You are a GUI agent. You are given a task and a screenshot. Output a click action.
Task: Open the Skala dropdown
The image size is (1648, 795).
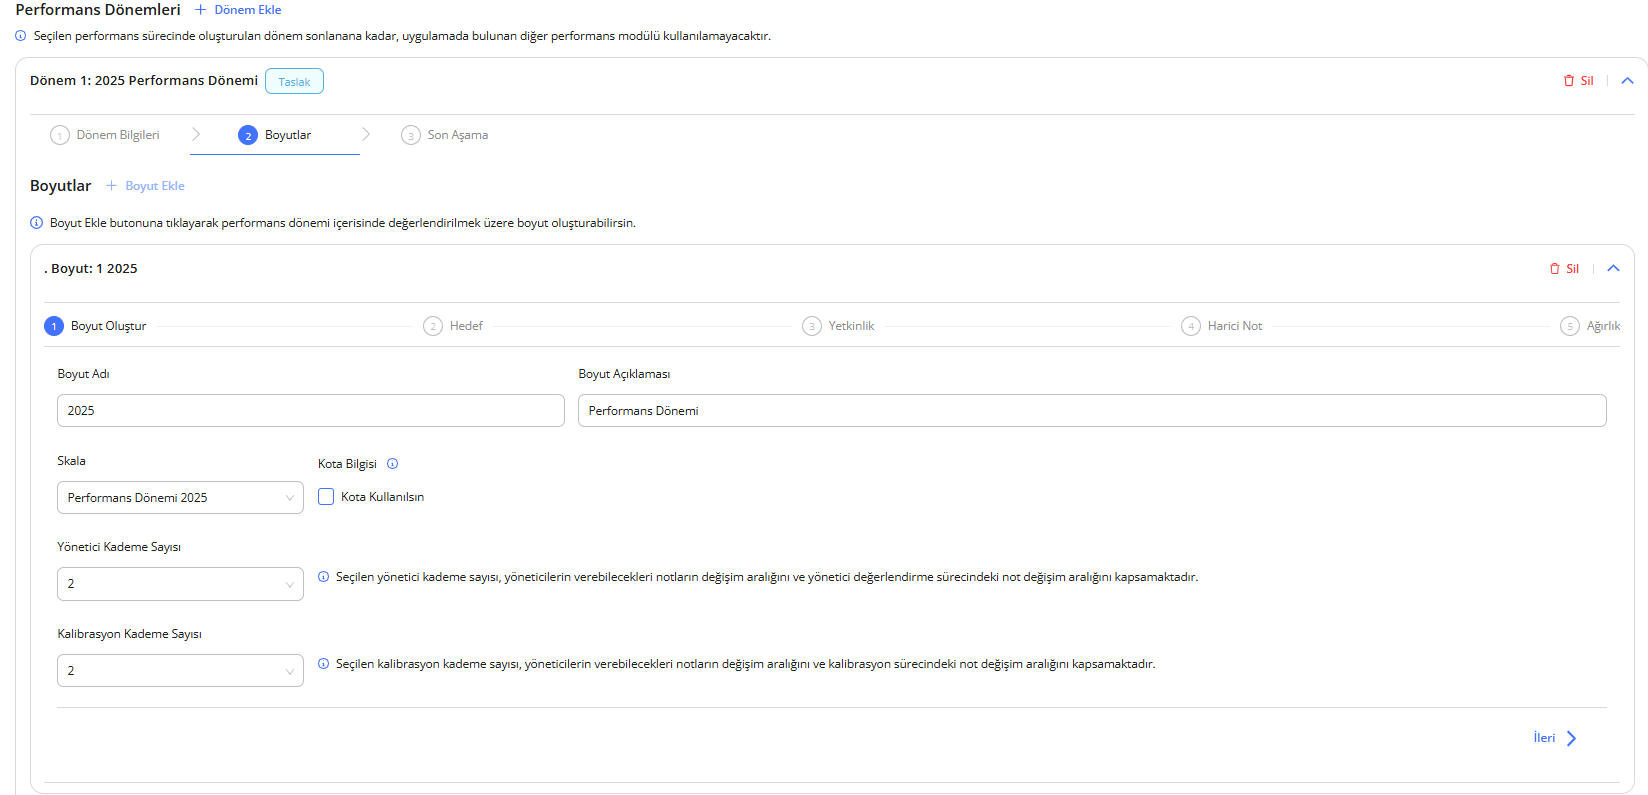(180, 498)
